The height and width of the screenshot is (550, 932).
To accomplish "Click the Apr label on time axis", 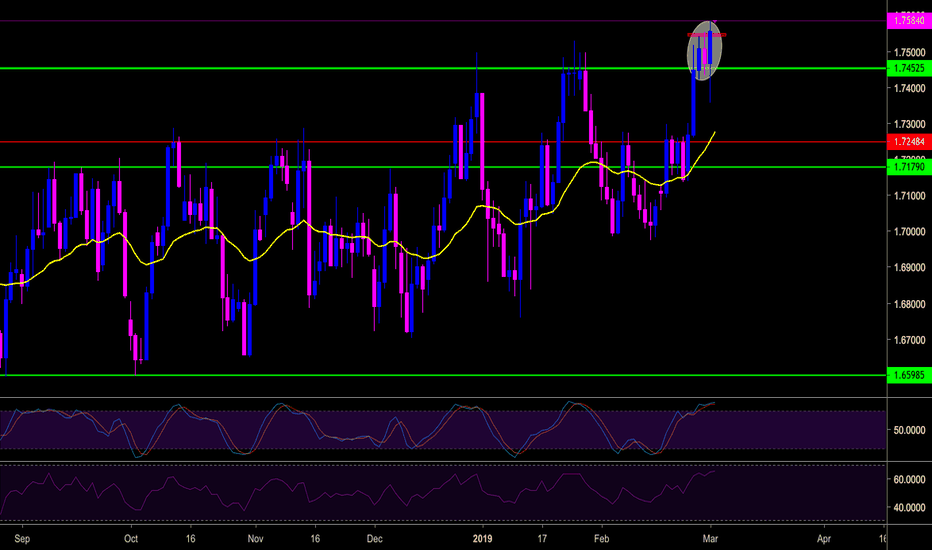I will [824, 539].
